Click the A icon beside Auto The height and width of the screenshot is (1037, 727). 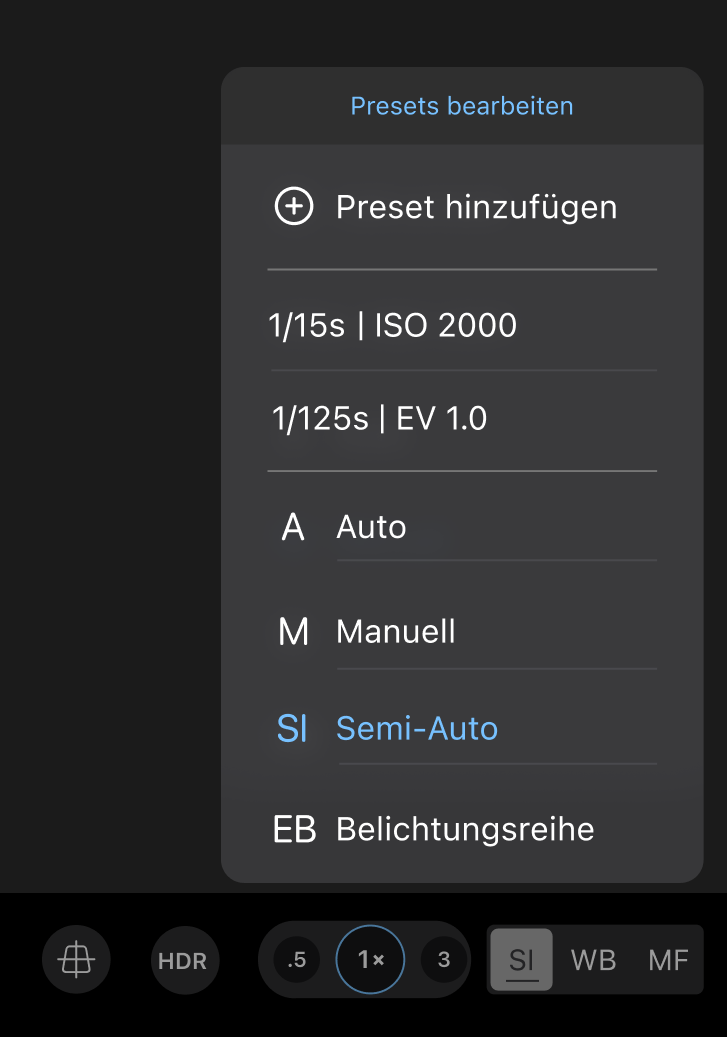click(x=292, y=527)
